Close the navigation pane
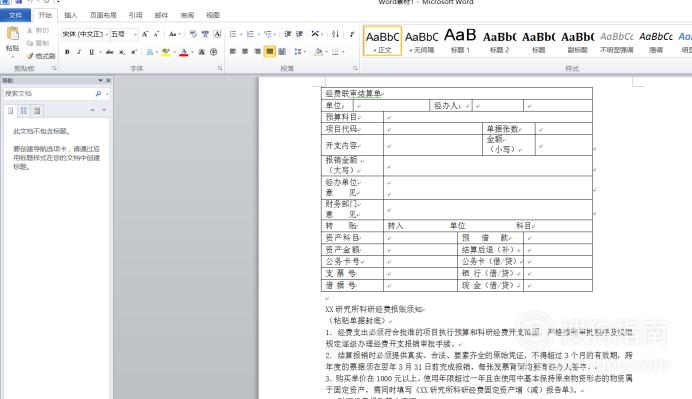The height and width of the screenshot is (399, 692). tap(108, 80)
